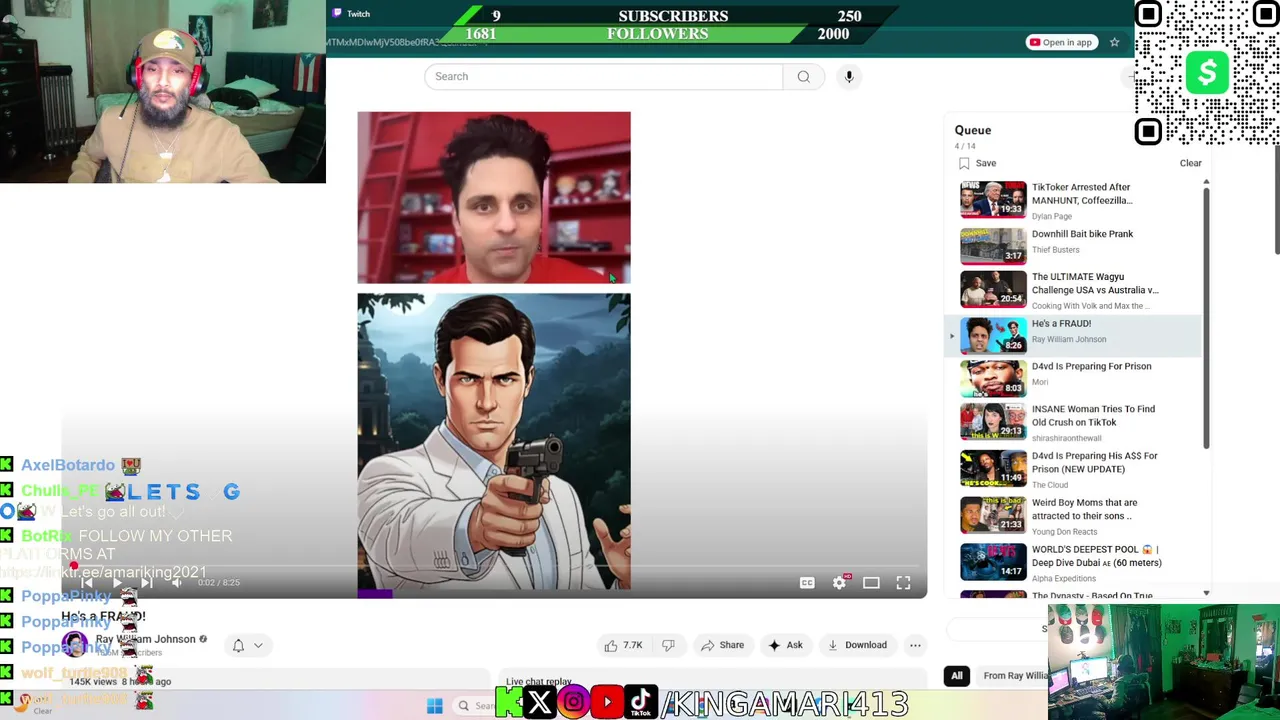This screenshot has height=720, width=1280.
Task: Click 'Weird Boy Moms that are attracted' title
Action: (x=1084, y=509)
